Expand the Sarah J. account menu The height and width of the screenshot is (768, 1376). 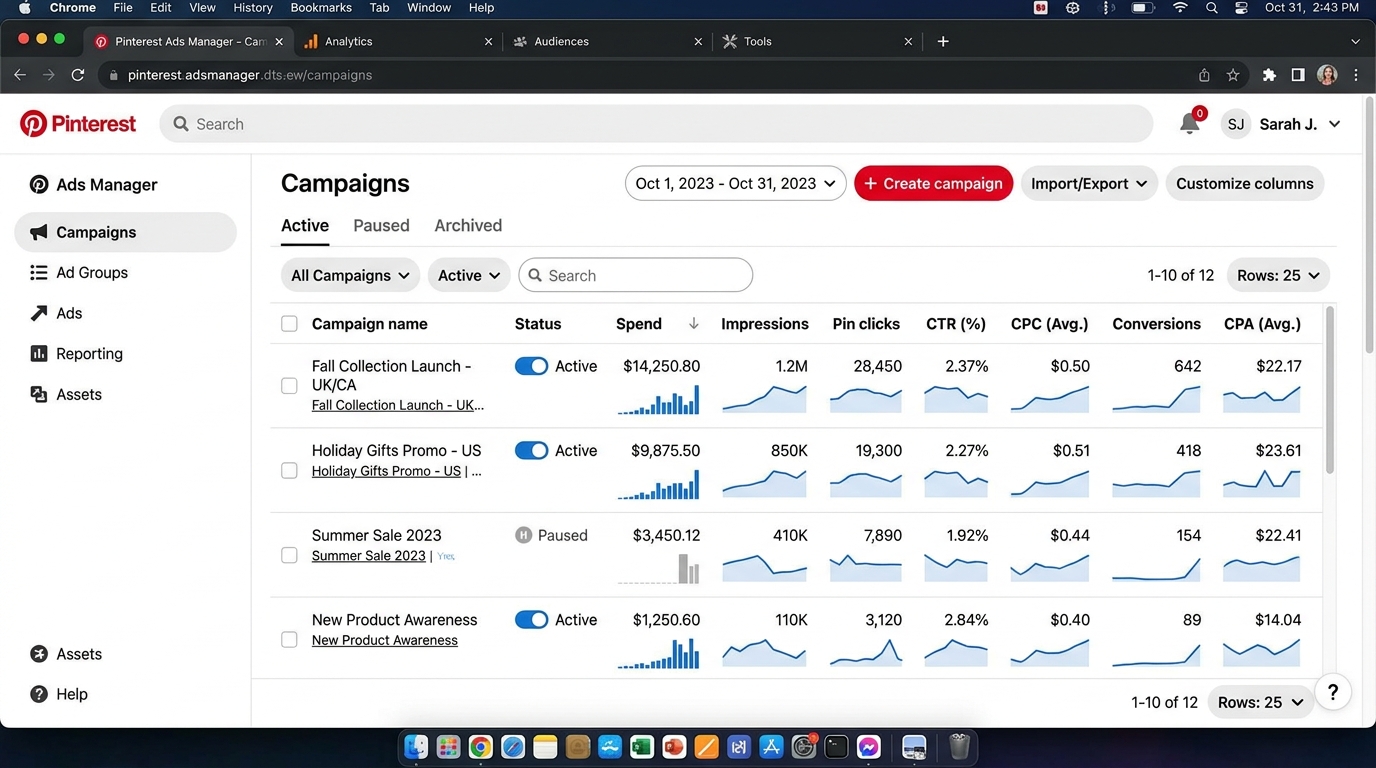[1334, 124]
